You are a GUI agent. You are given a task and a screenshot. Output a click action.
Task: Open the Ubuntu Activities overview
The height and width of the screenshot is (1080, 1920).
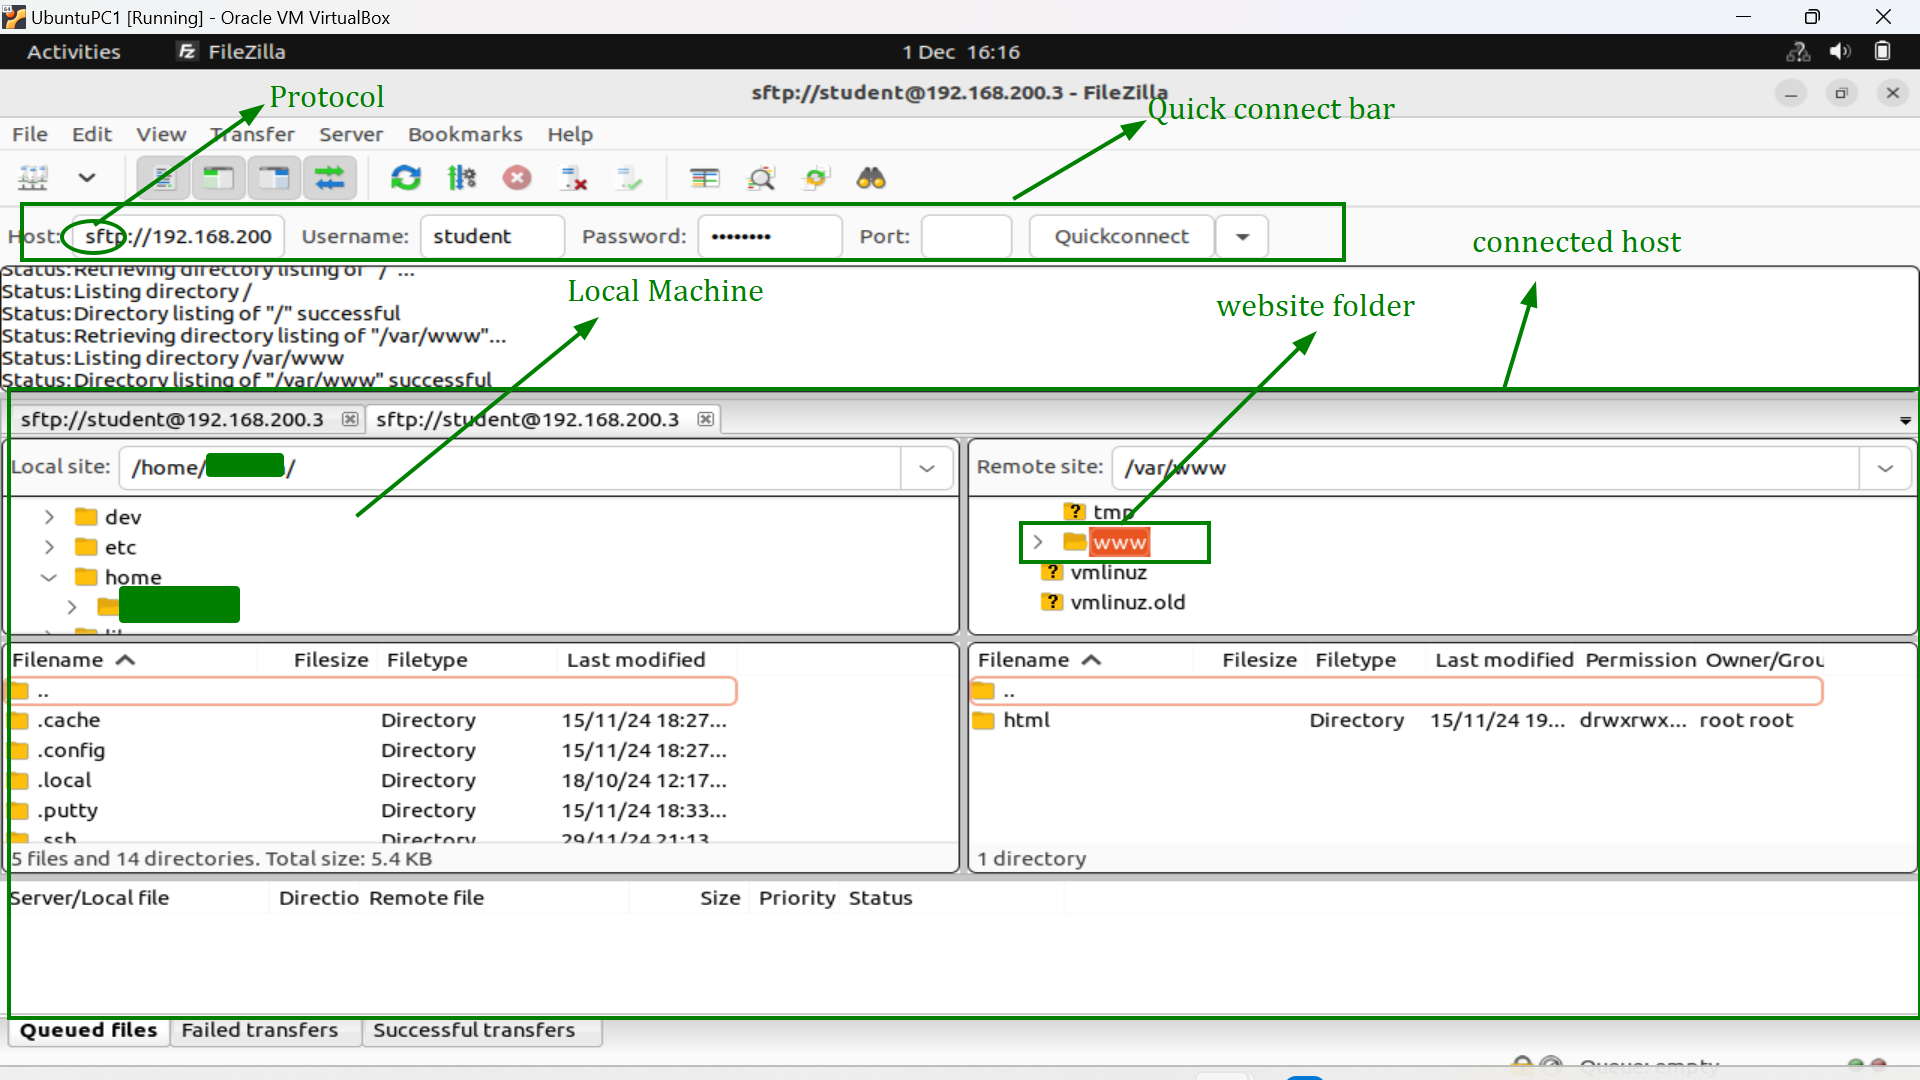[x=74, y=52]
